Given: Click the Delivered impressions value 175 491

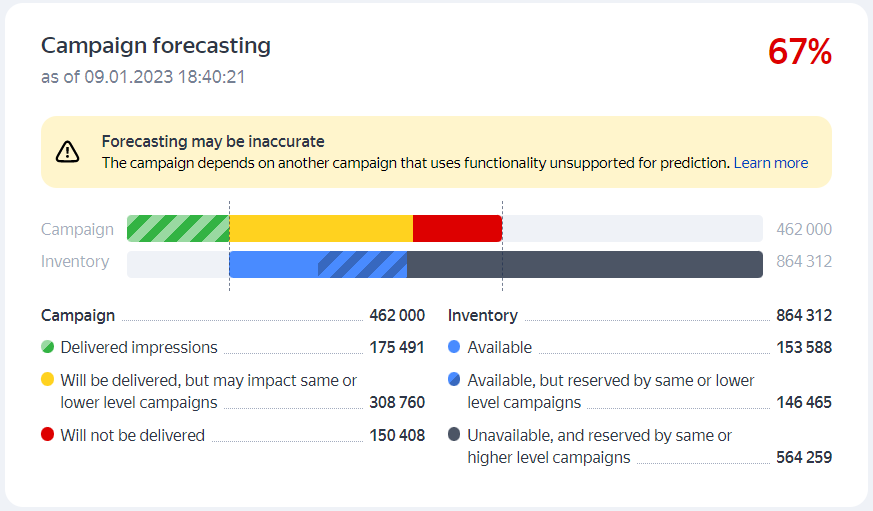Looking at the screenshot, I should click(x=397, y=348).
